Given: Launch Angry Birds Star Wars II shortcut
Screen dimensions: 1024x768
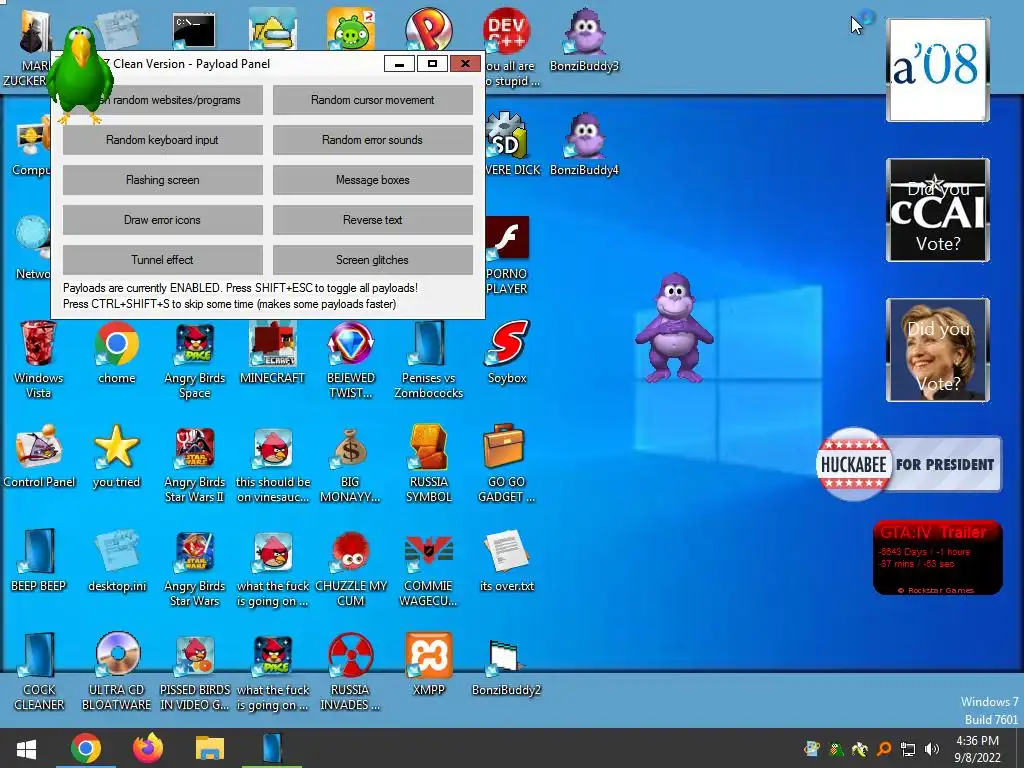Looking at the screenshot, I should tap(195, 465).
